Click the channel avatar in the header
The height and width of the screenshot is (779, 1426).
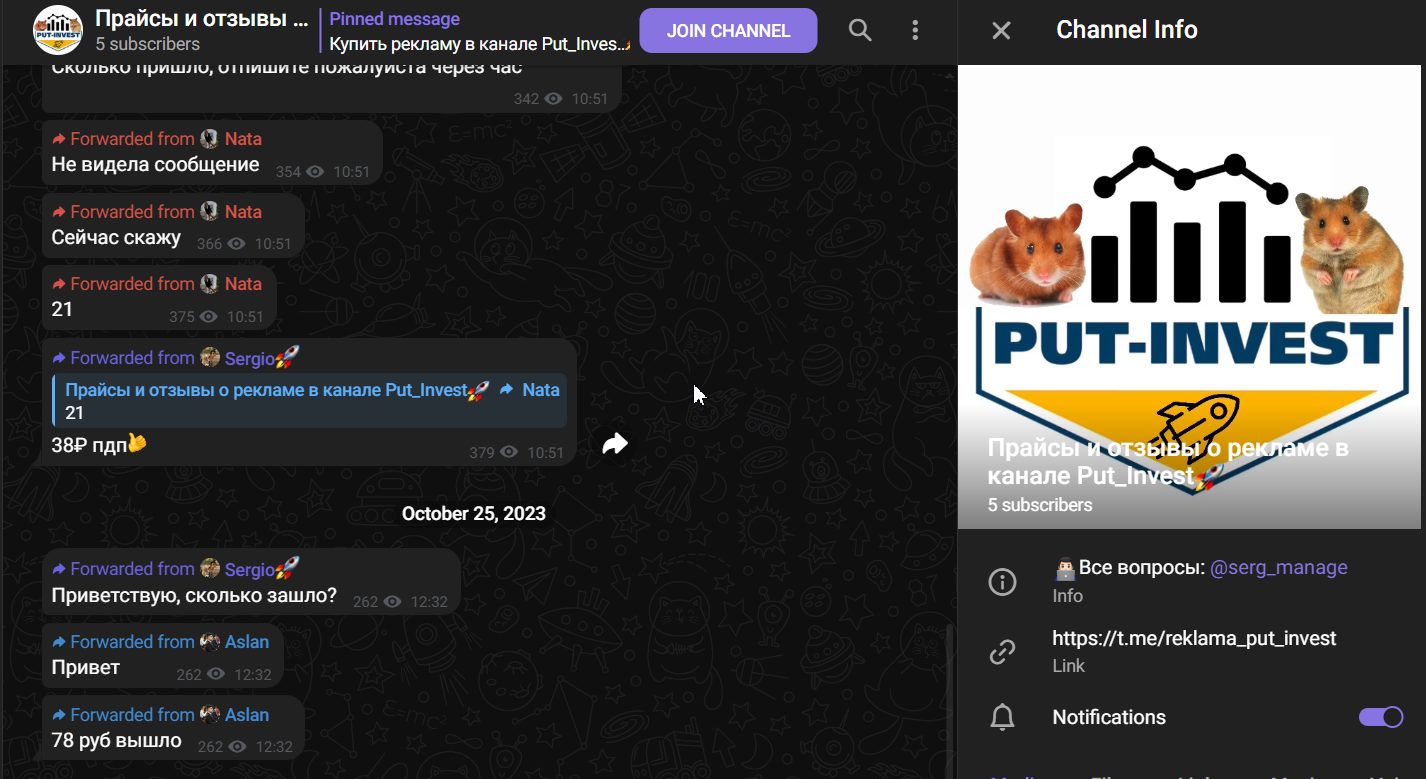58,30
